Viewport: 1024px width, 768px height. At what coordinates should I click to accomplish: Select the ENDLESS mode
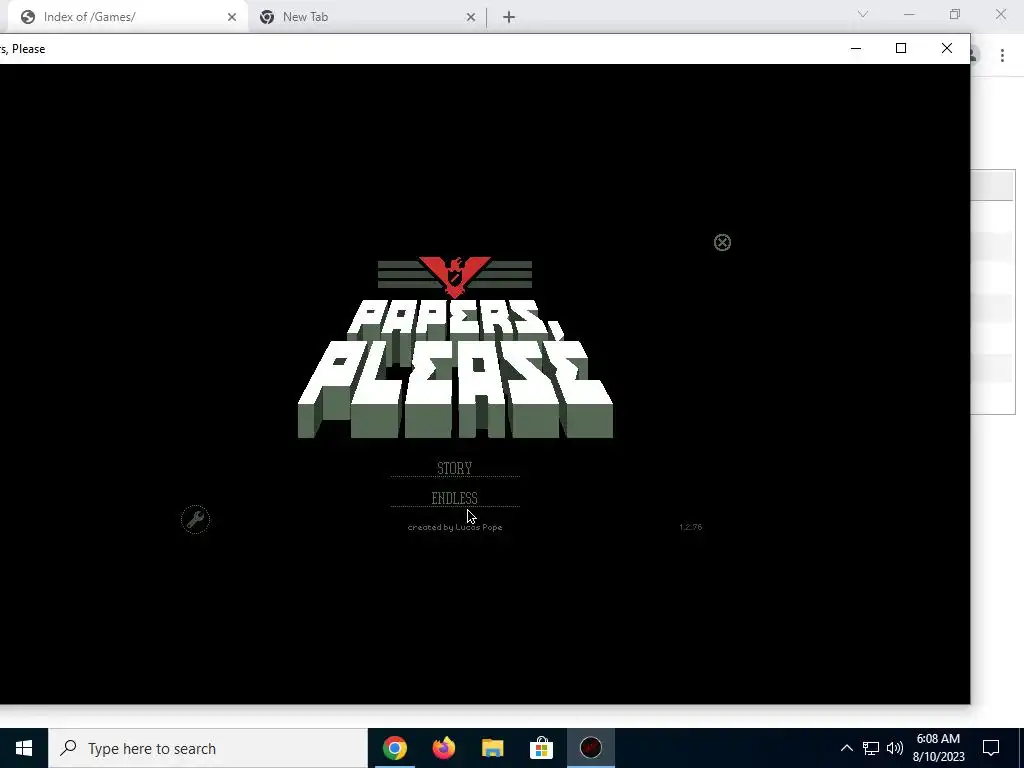(455, 498)
